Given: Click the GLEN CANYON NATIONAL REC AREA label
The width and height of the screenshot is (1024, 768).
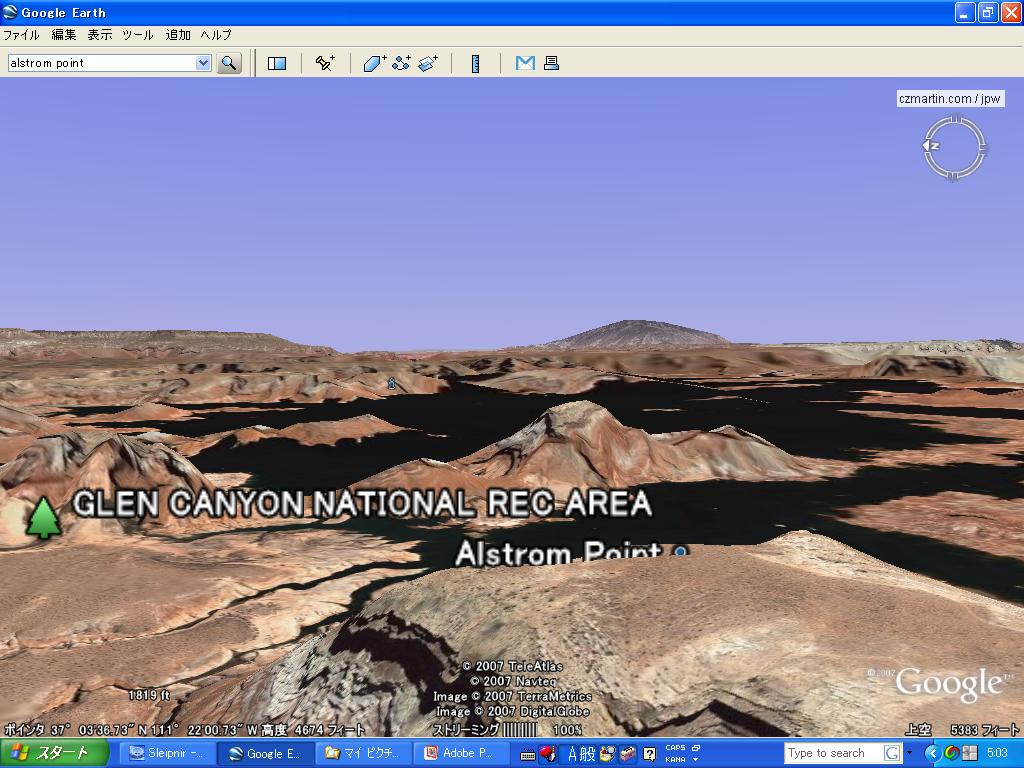Looking at the screenshot, I should coord(362,504).
